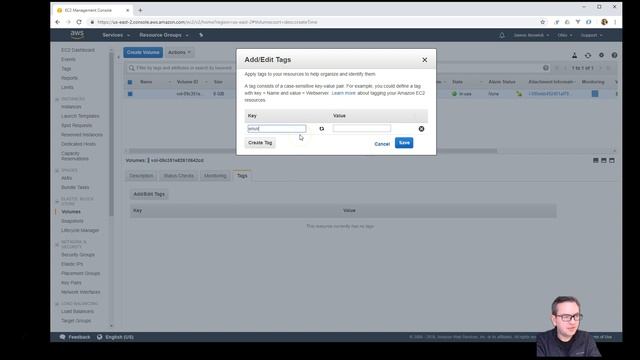Click the swap icon between Key and Value
The height and width of the screenshot is (360, 640).
[322, 129]
